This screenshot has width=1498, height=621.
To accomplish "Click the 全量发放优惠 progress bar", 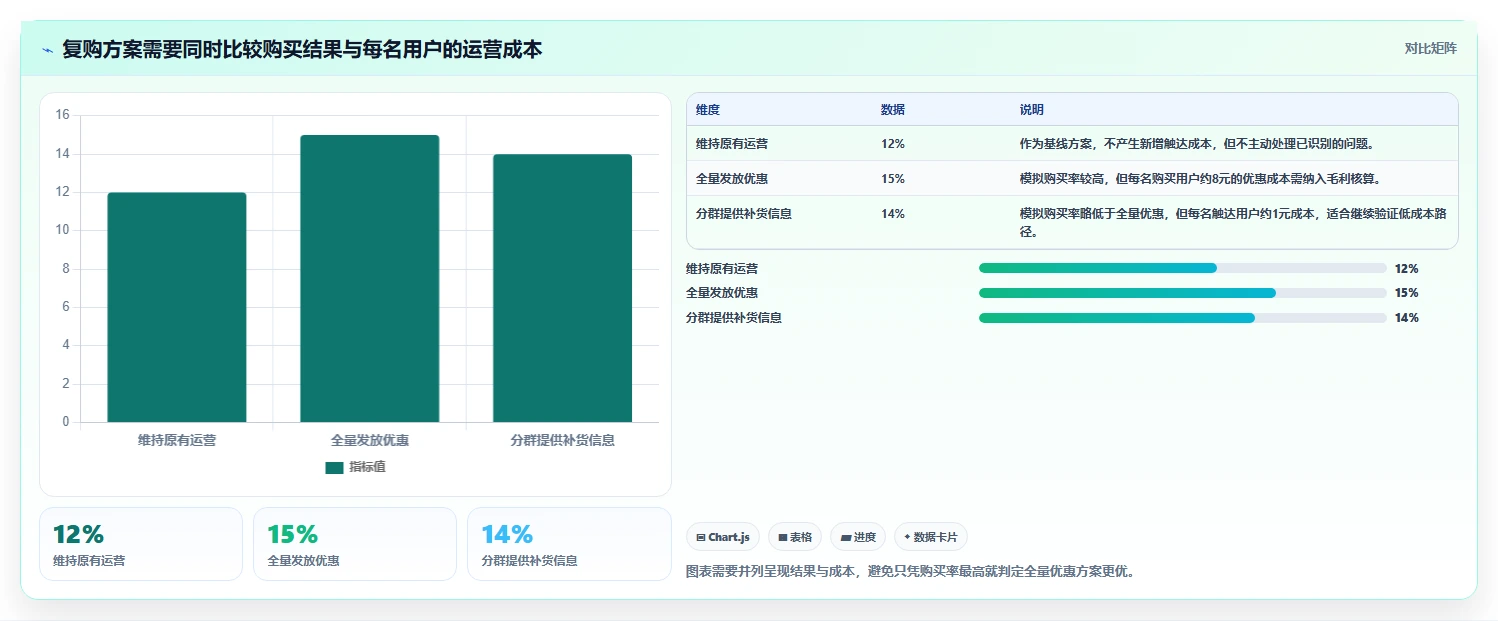I will [x=1182, y=293].
